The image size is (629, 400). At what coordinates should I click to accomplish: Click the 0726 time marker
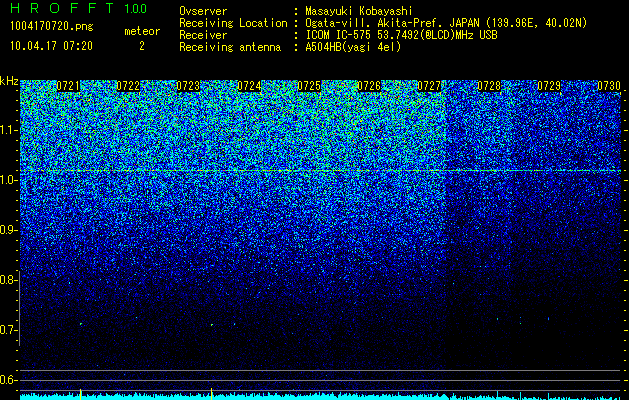tap(369, 86)
